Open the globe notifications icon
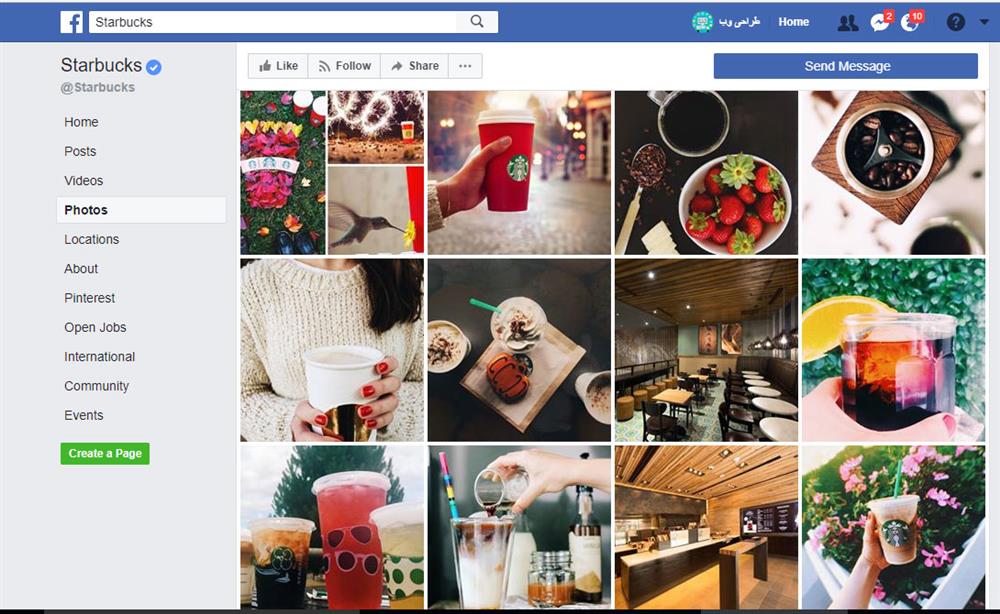The image size is (1000, 614). click(910, 23)
